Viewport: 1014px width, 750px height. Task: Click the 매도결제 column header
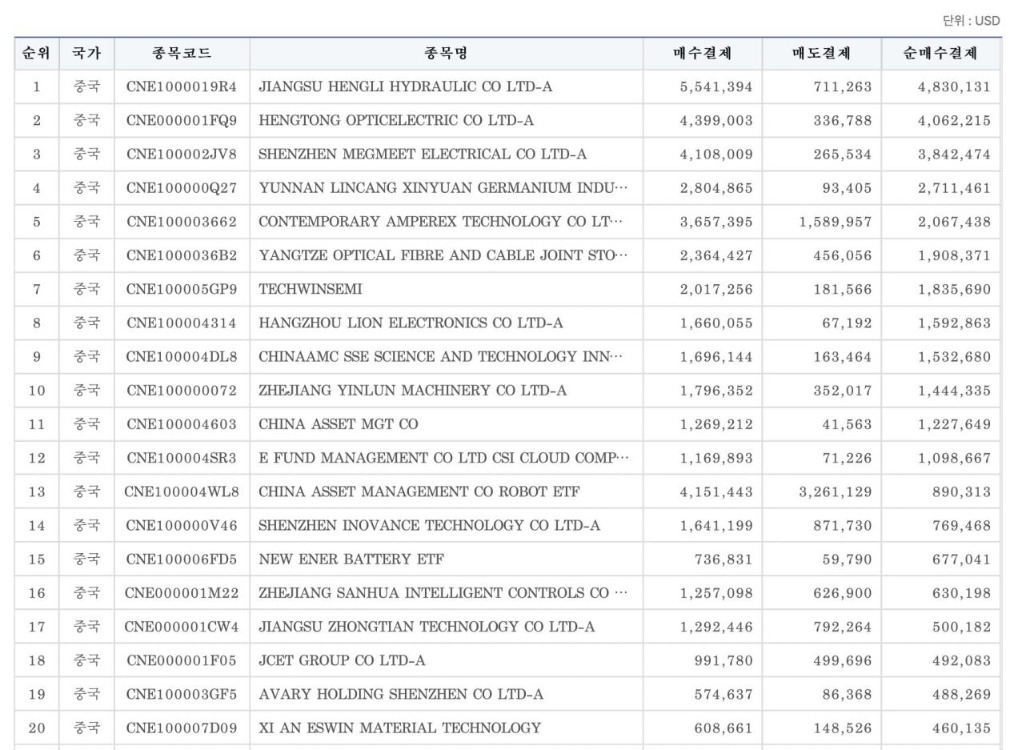(821, 54)
